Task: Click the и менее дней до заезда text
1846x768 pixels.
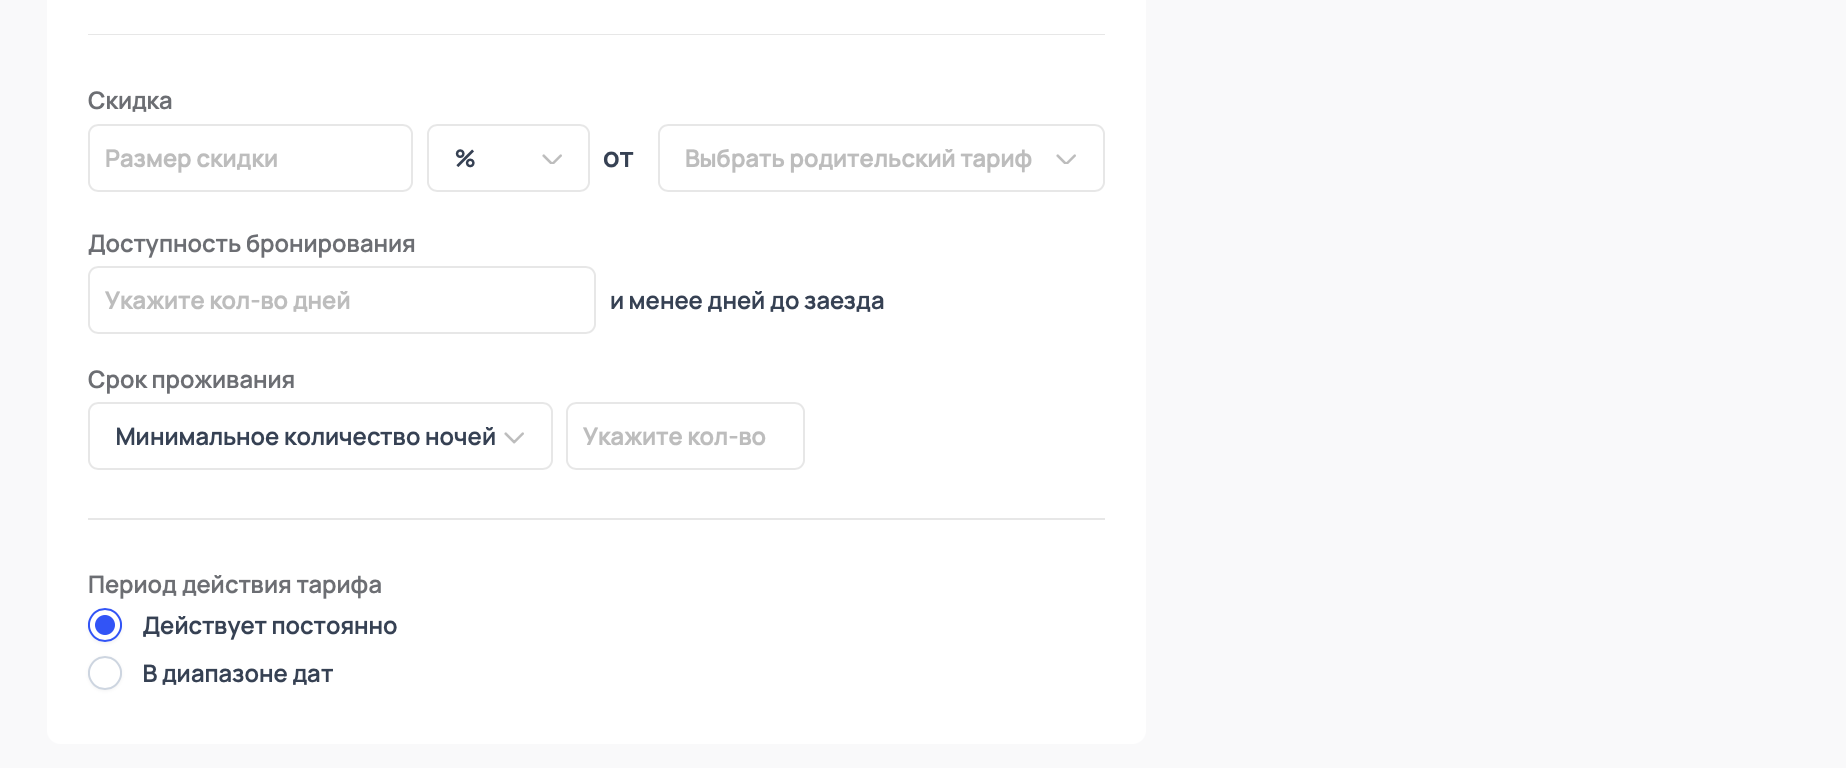Action: click(747, 301)
